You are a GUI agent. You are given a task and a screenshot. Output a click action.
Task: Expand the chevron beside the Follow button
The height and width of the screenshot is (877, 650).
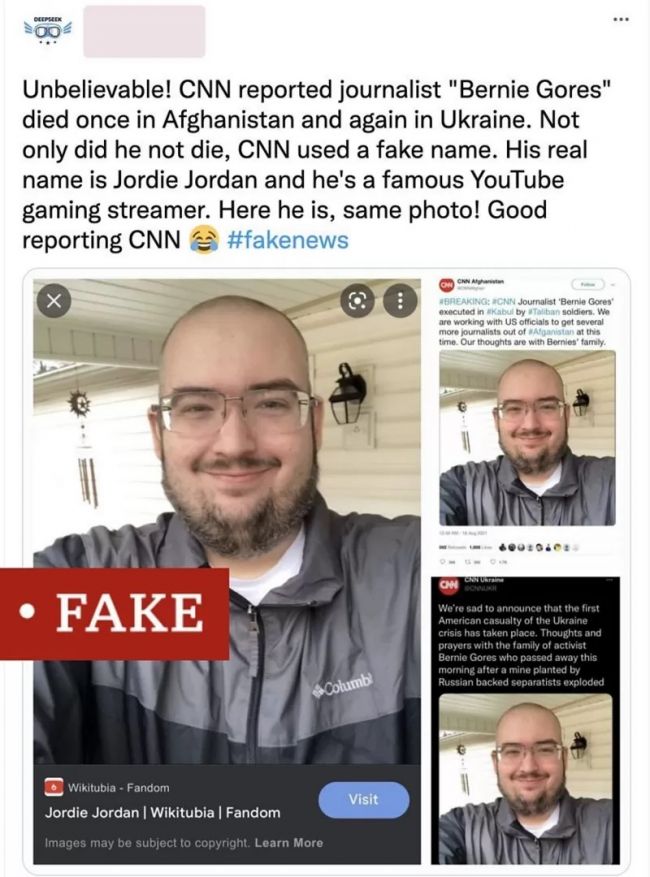point(613,284)
